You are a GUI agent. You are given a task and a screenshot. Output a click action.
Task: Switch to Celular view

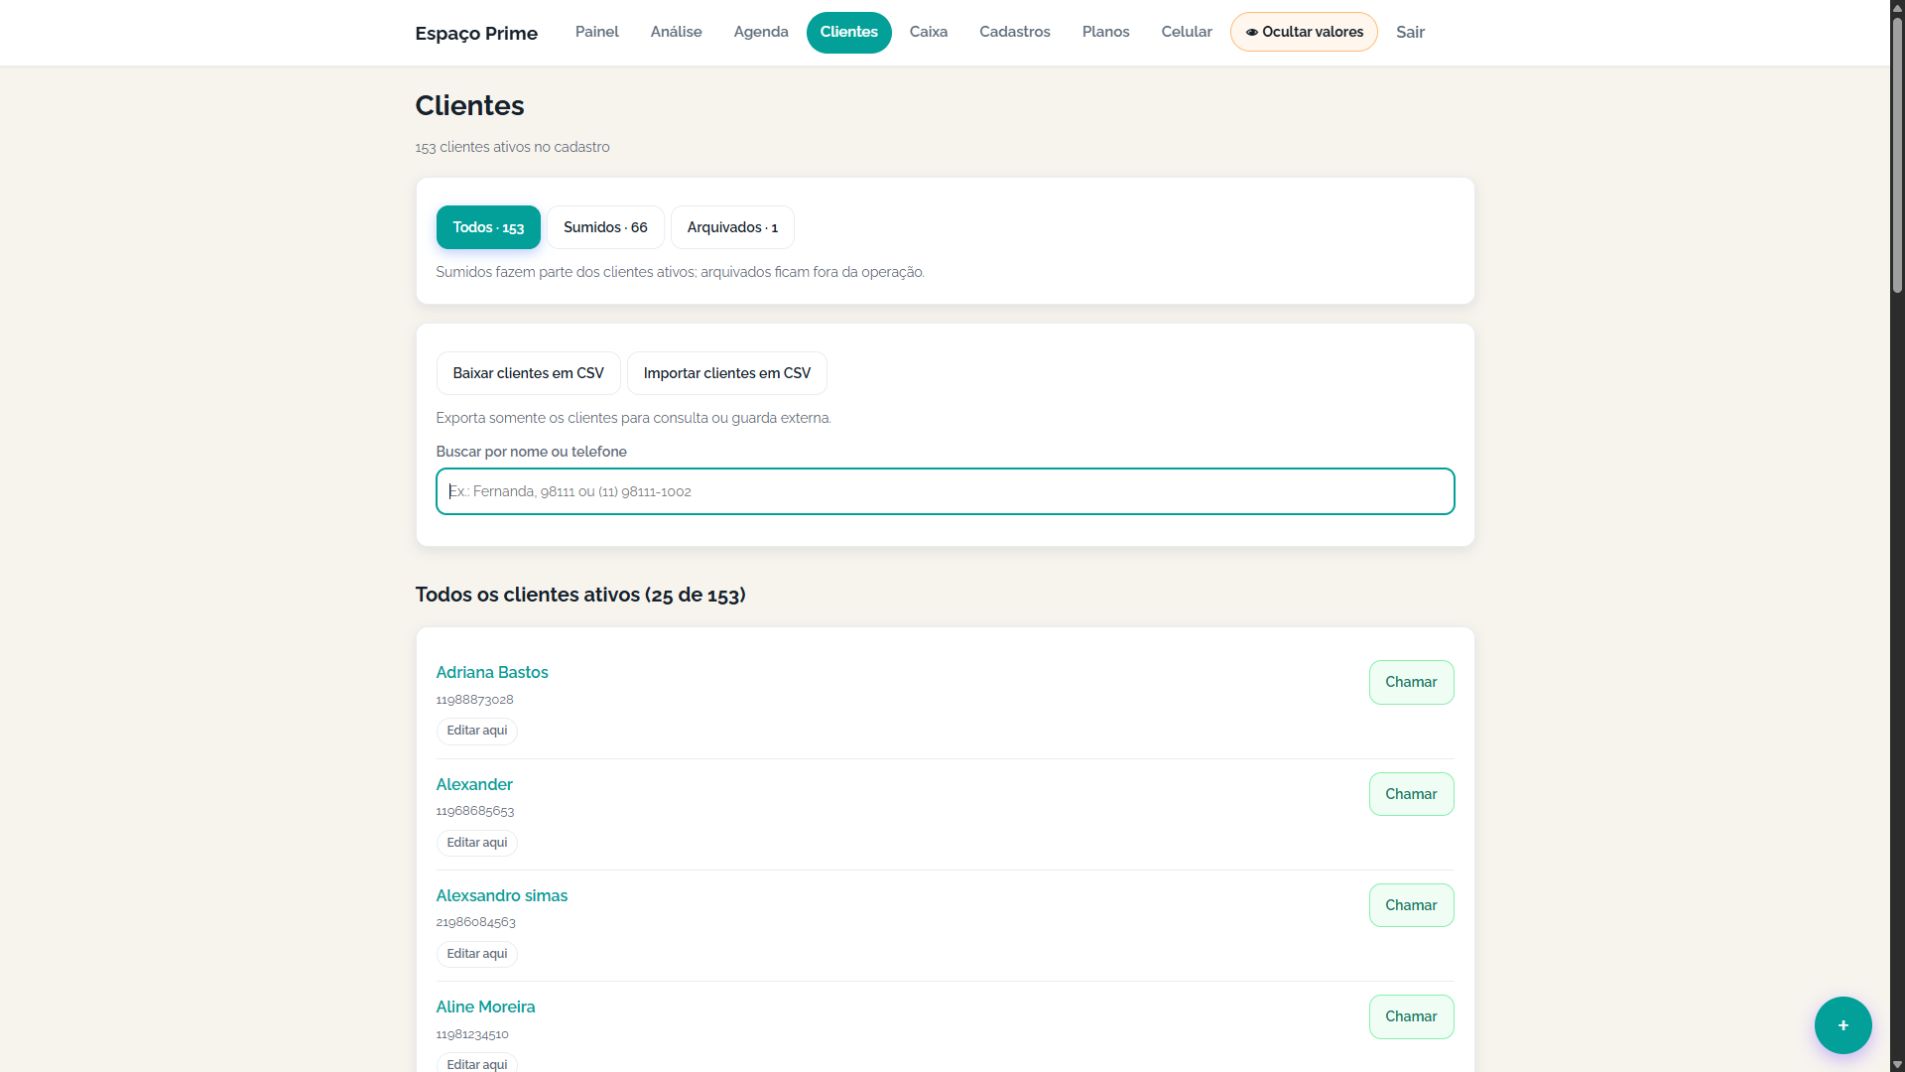click(x=1186, y=32)
